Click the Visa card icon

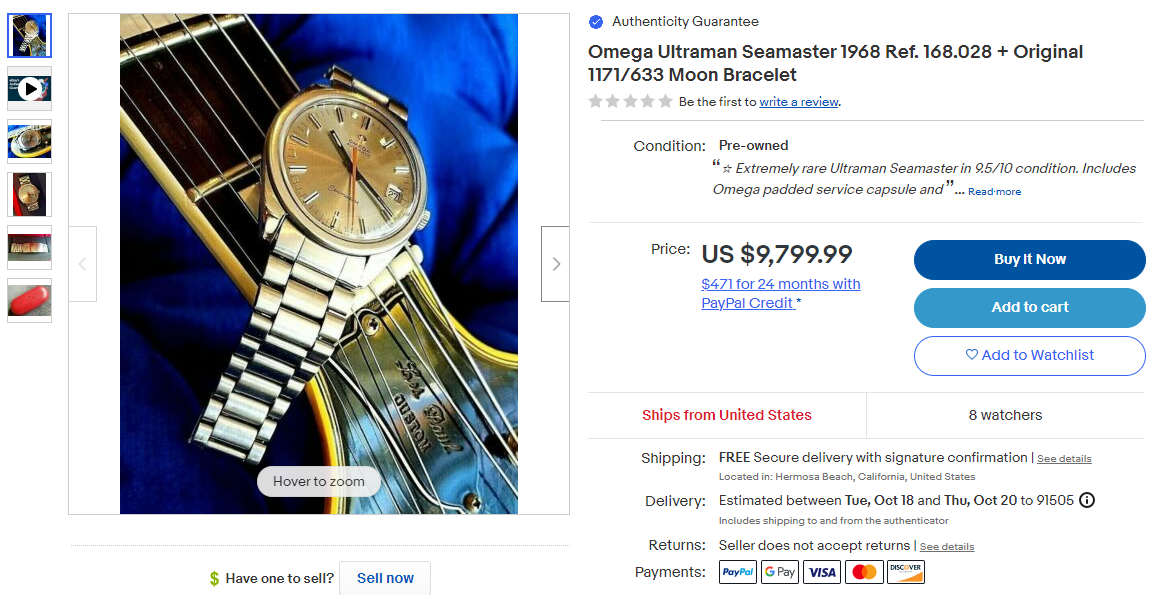(822, 572)
